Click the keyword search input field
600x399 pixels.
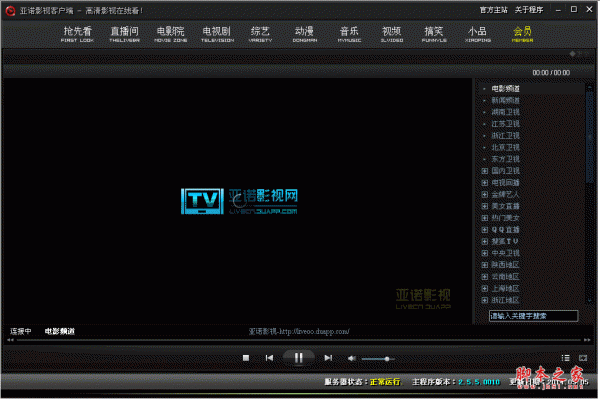[x=533, y=316]
